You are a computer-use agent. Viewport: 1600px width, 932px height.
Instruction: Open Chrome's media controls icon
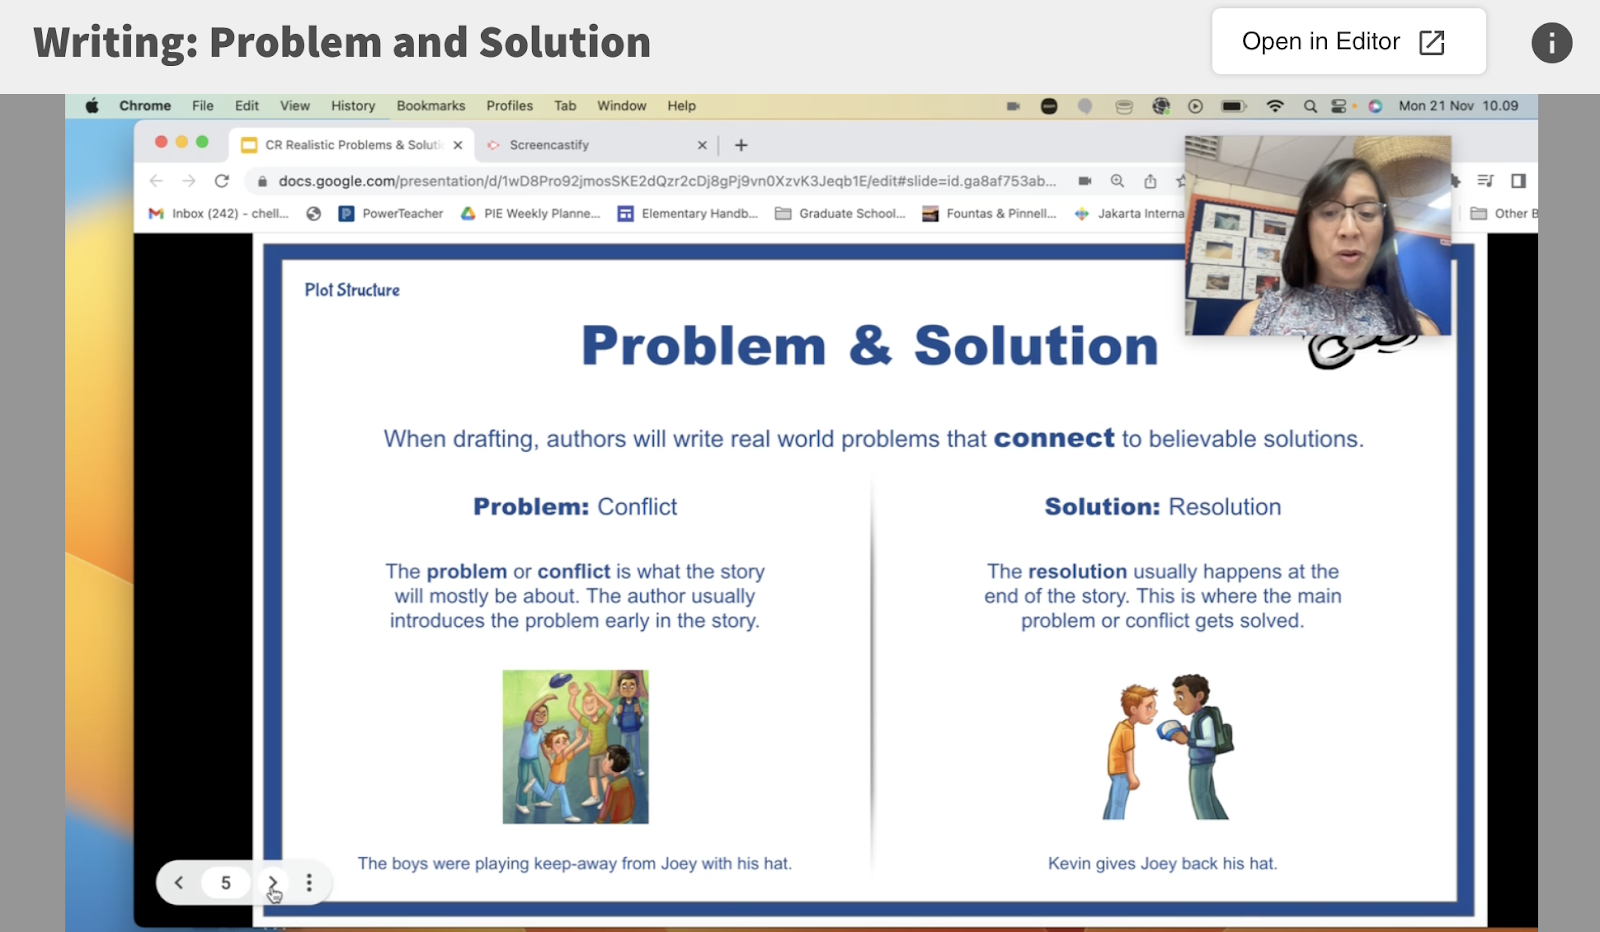[1485, 181]
